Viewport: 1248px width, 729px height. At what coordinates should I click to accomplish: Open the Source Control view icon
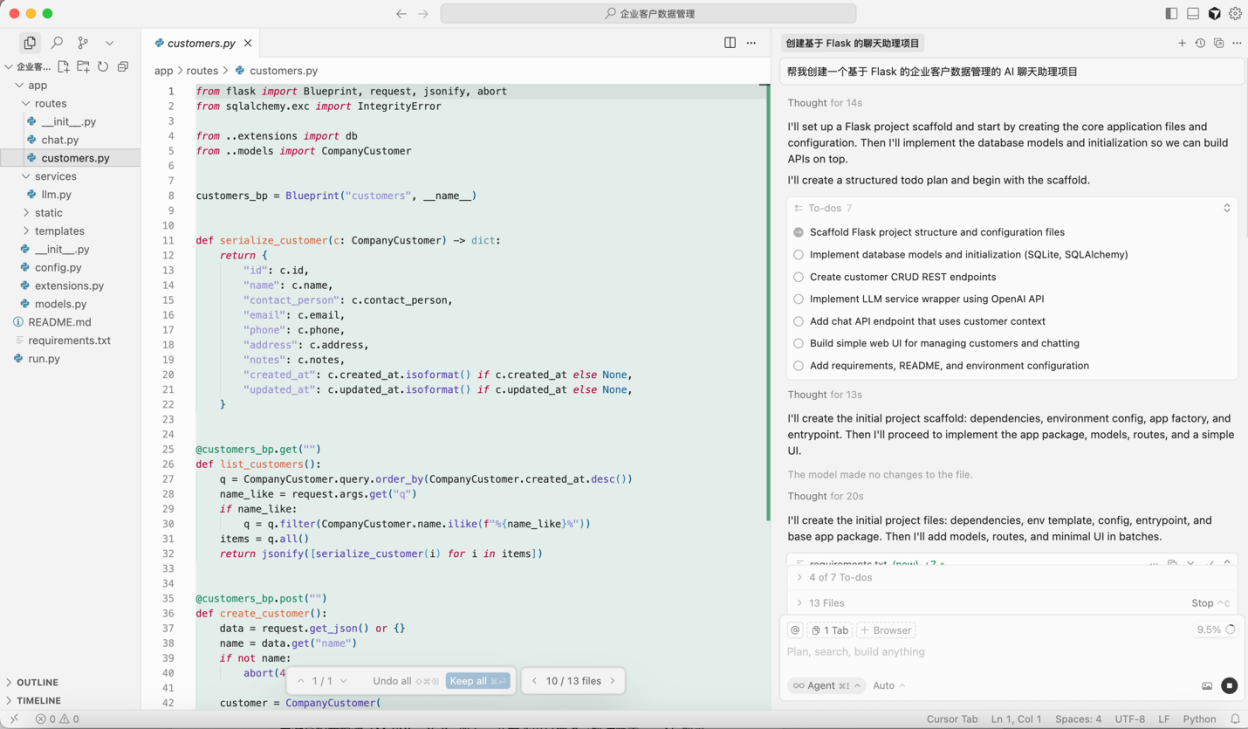pos(83,43)
